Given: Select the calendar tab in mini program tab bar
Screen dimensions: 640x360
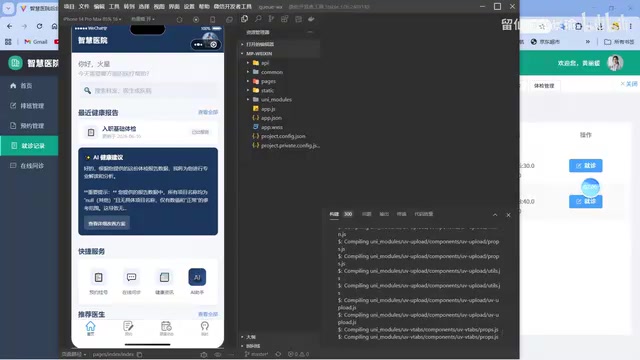Looking at the screenshot, I should click(166, 328).
